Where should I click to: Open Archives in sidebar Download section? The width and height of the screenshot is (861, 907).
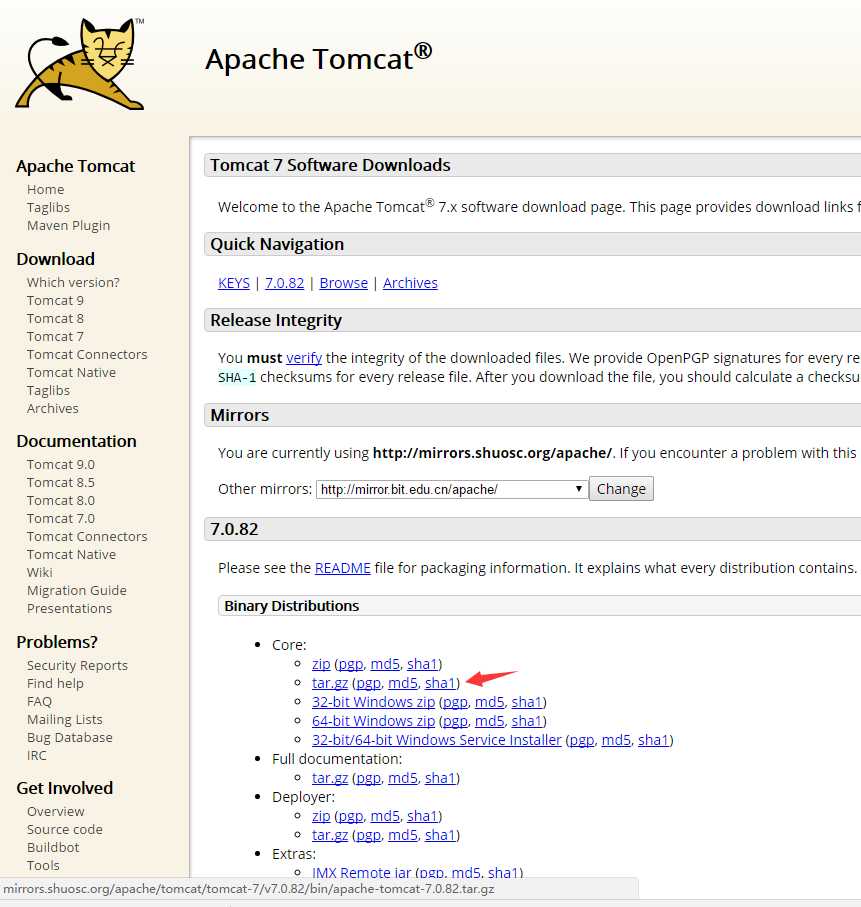(x=53, y=408)
